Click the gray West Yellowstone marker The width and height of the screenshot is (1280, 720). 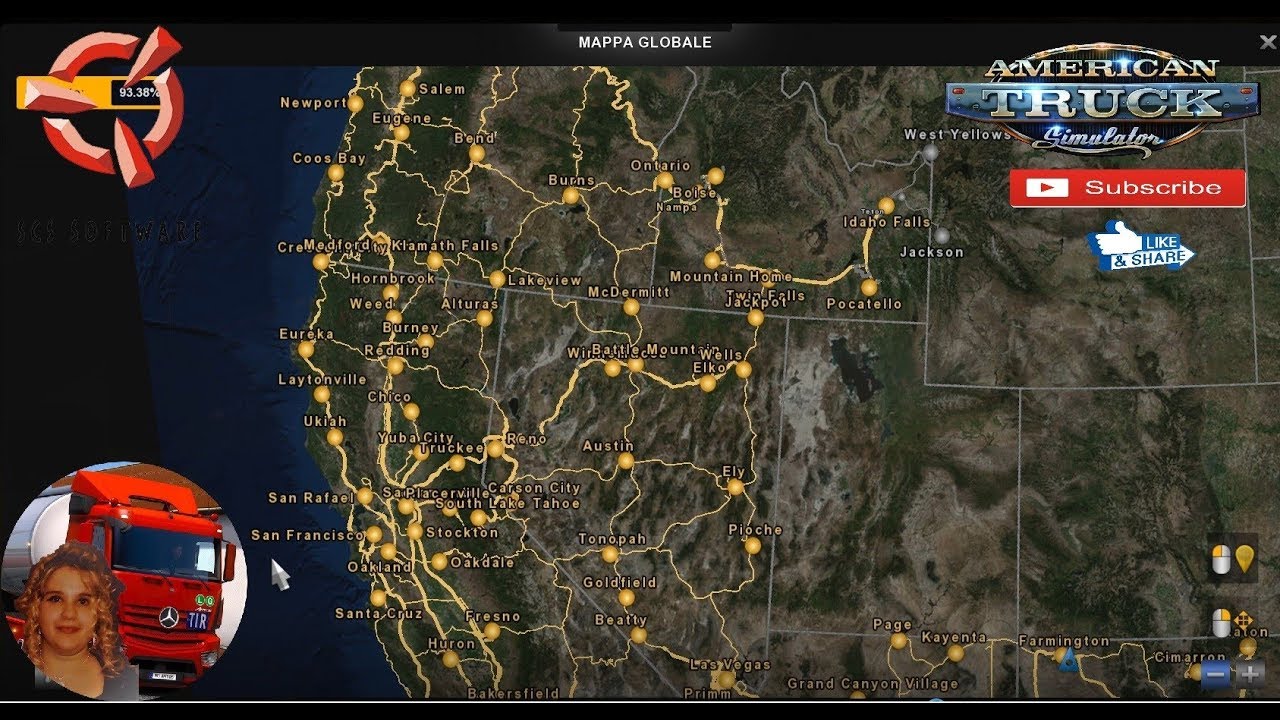point(931,152)
